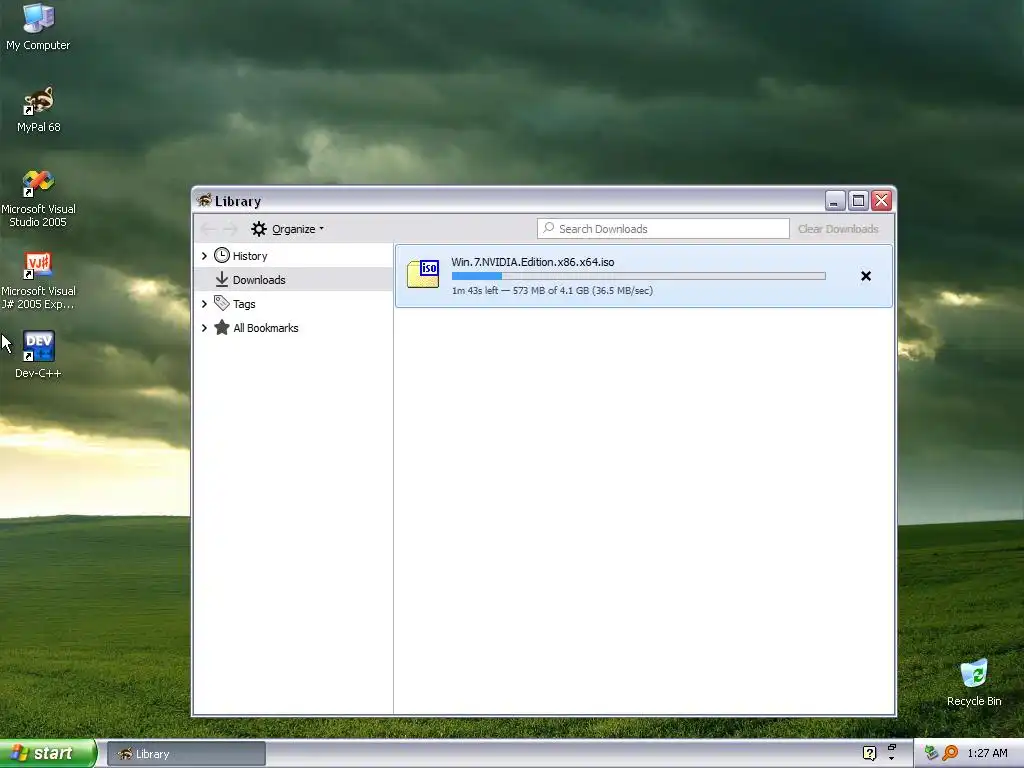The width and height of the screenshot is (1024, 768).
Task: Click the network connection tray icon
Action: [x=931, y=753]
